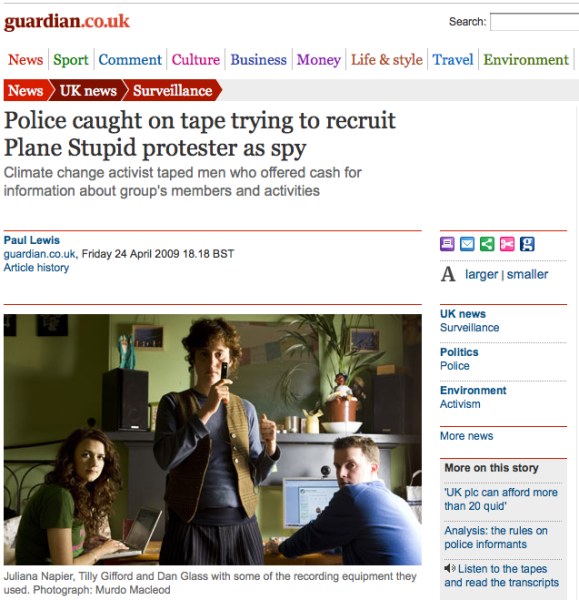
Task: Click the large letter A text size icon
Action: [448, 274]
